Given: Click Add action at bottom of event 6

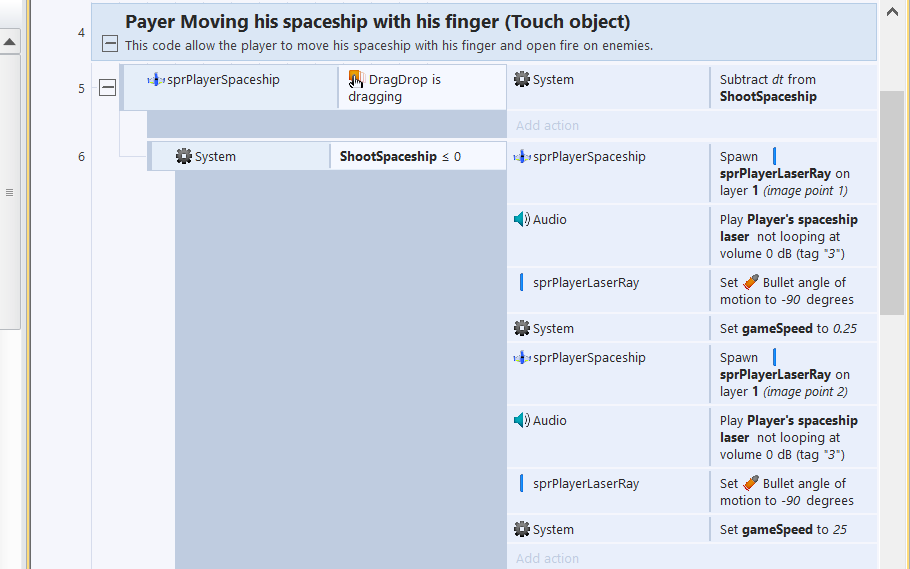Looking at the screenshot, I should pyautogui.click(x=547, y=559).
